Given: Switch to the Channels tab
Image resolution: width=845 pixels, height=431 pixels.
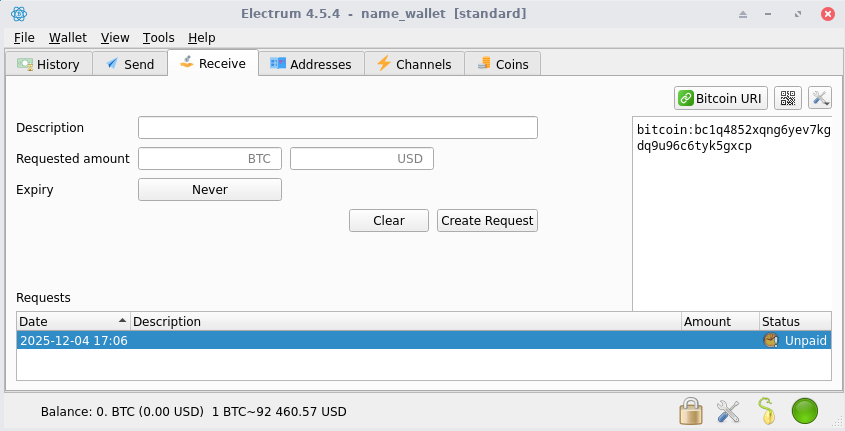Looking at the screenshot, I should [x=414, y=64].
